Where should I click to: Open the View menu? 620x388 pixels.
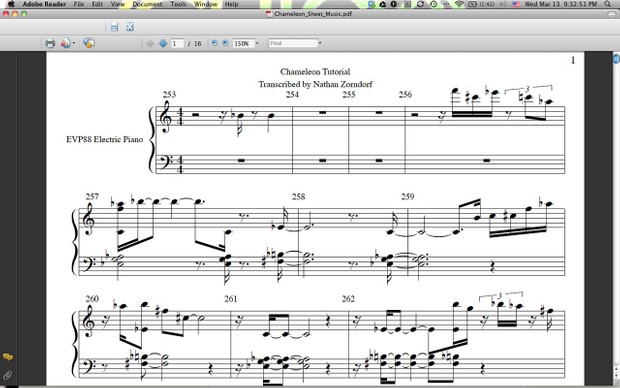tap(117, 4)
